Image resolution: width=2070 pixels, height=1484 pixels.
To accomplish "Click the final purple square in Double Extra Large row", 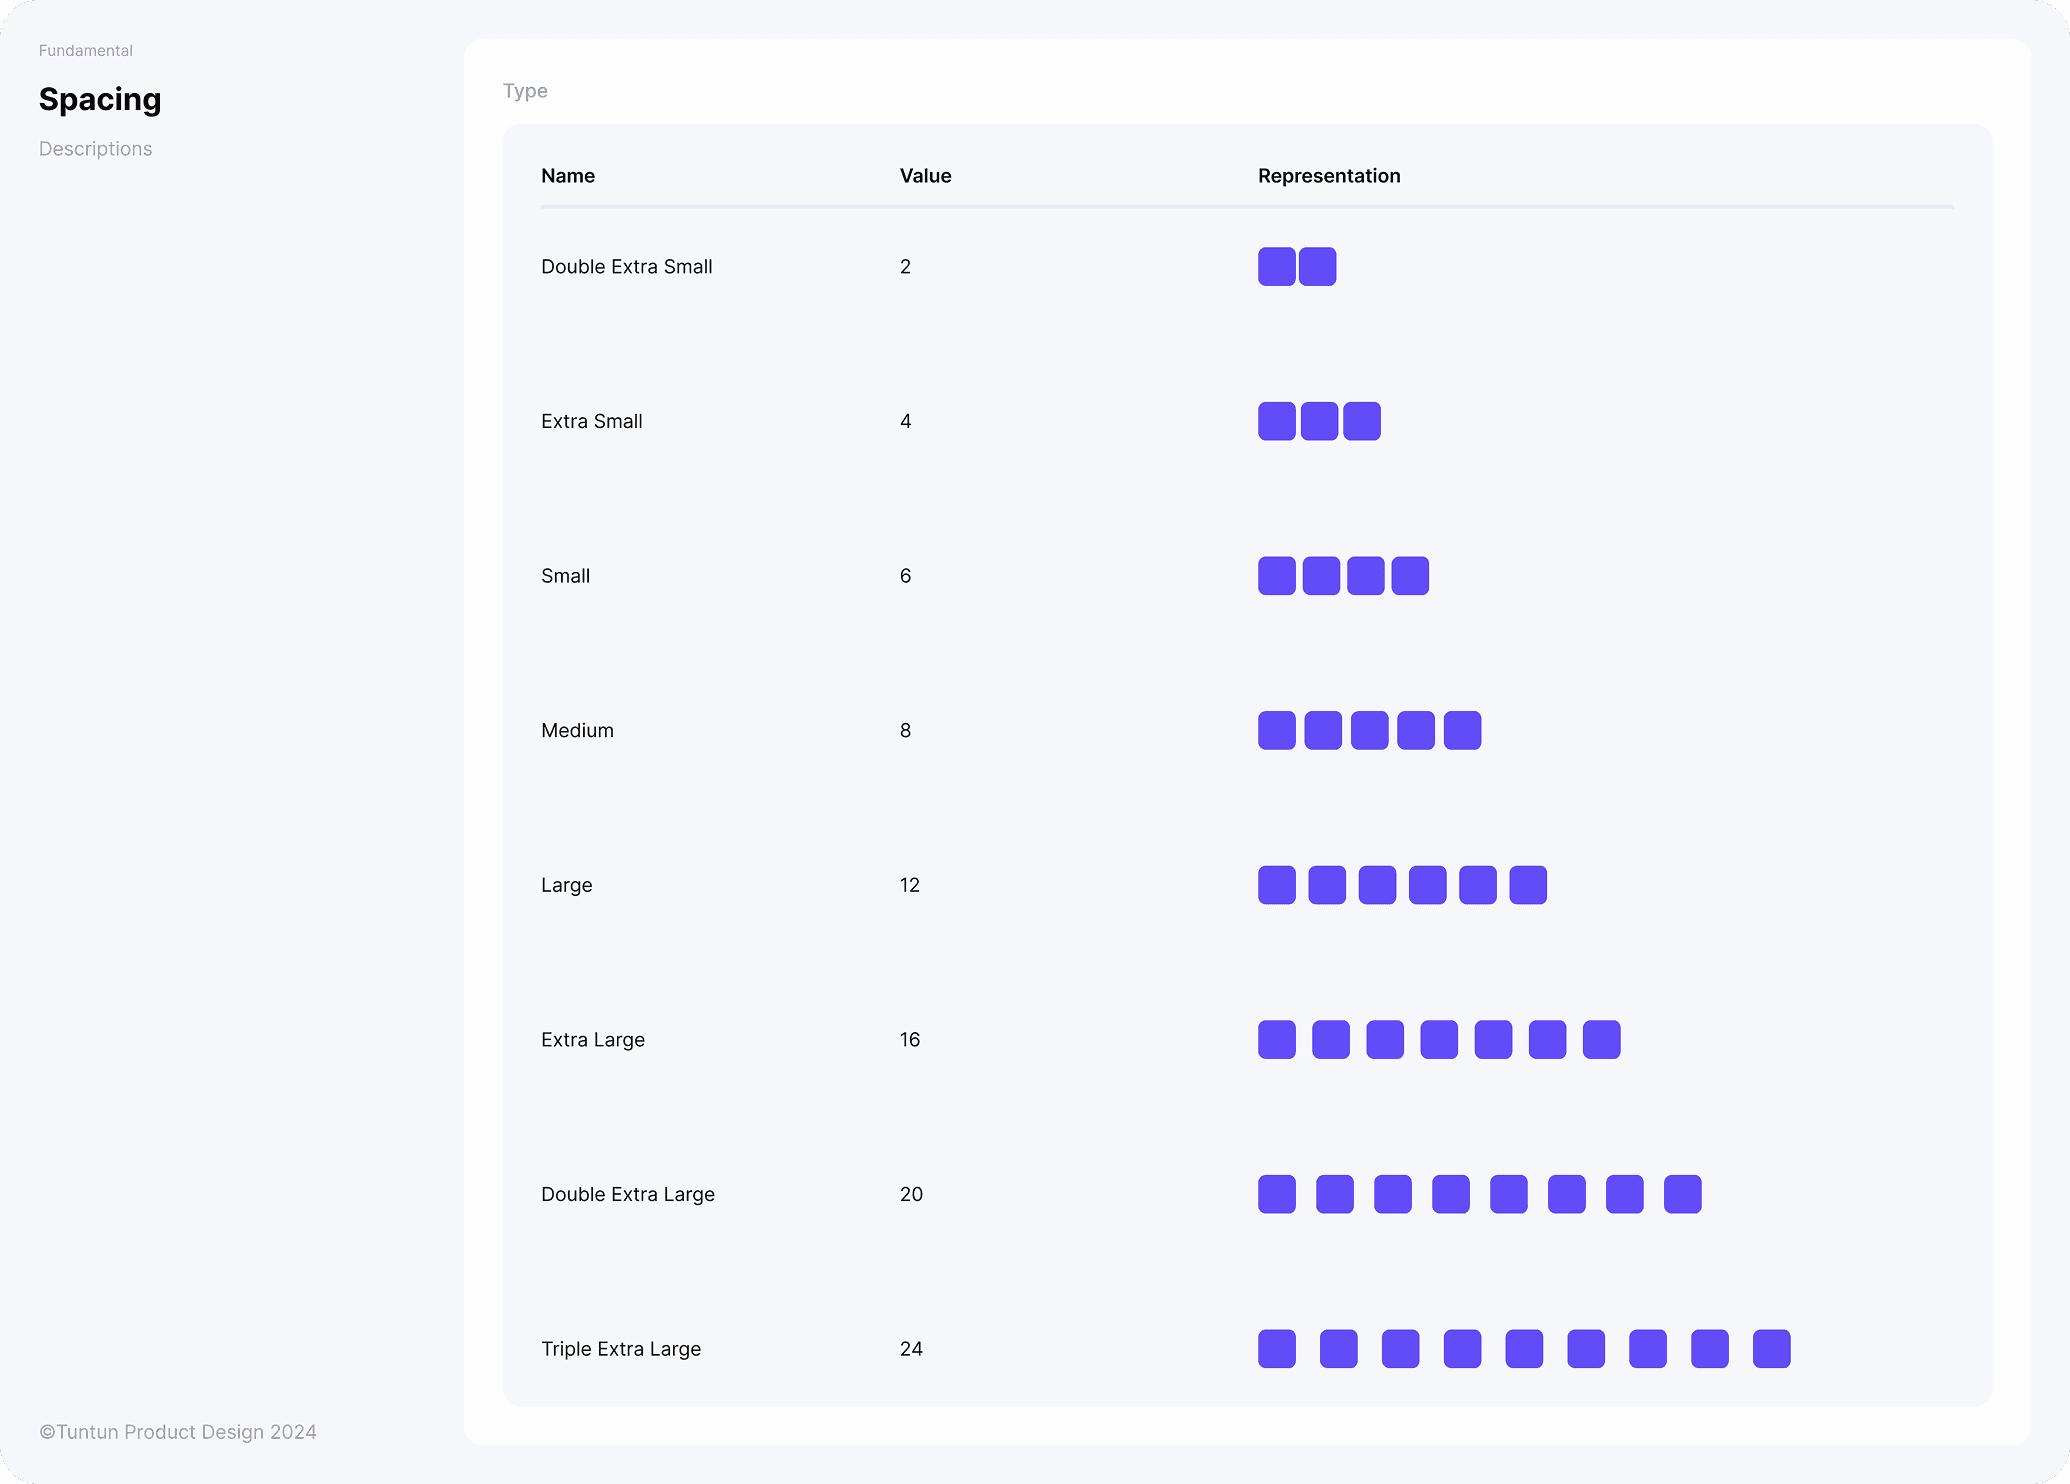I will coord(1683,1193).
